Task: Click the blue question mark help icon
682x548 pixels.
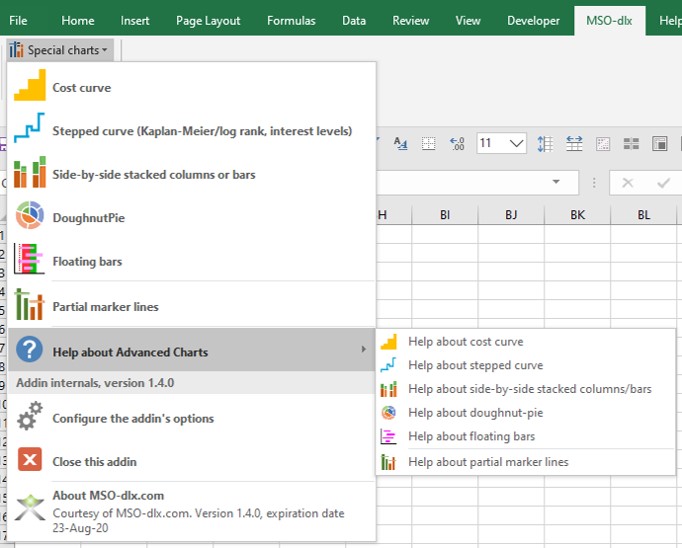Action: click(x=29, y=350)
